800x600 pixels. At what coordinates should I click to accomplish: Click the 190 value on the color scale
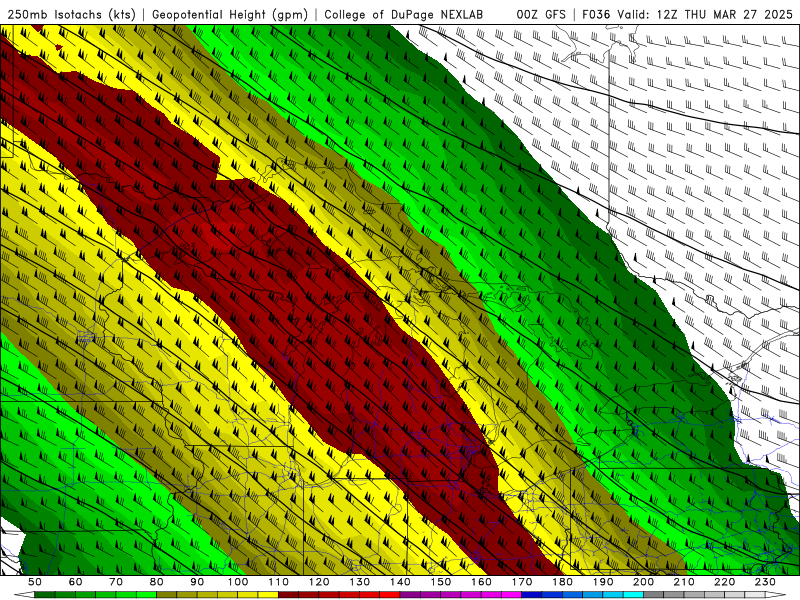pos(603,582)
